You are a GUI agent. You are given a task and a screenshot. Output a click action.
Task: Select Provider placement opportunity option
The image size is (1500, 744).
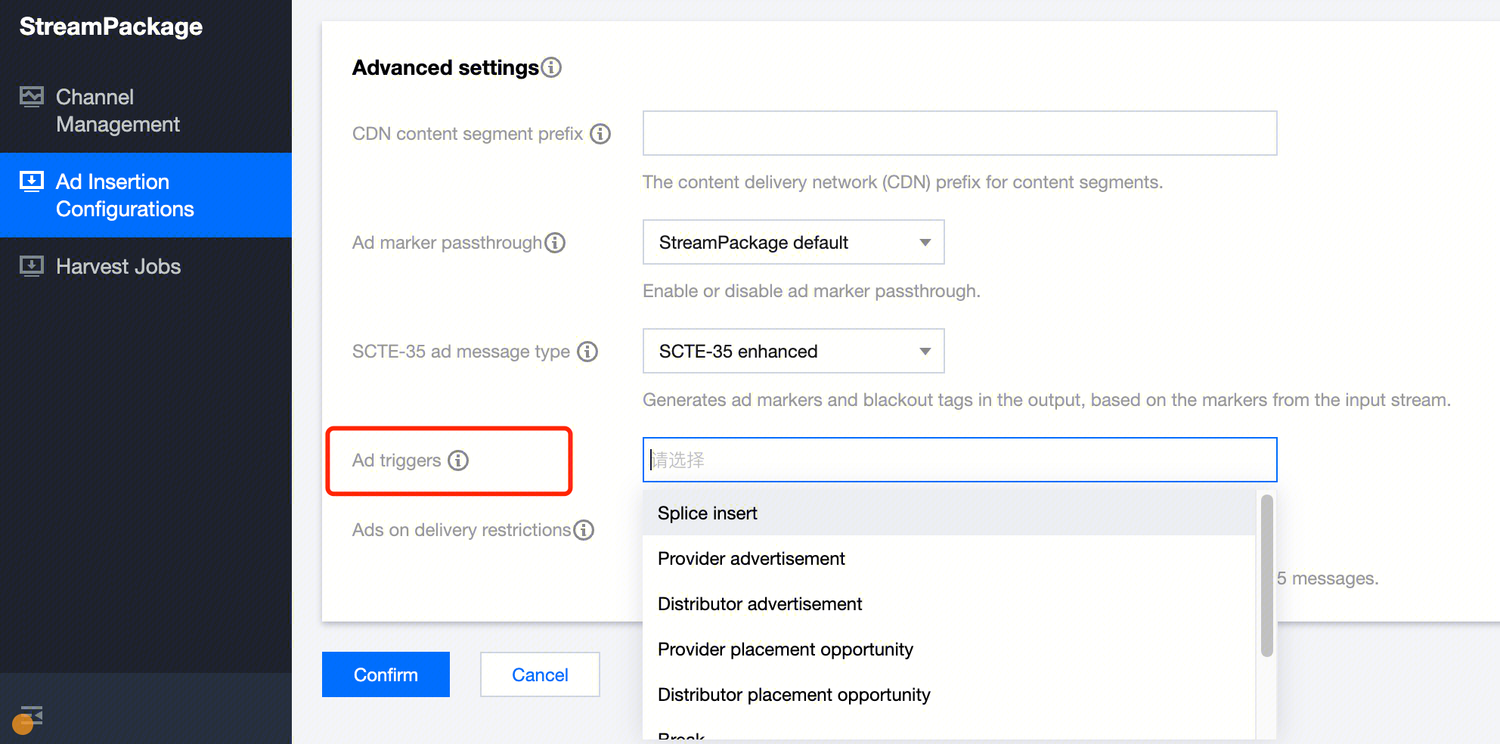[x=785, y=650]
